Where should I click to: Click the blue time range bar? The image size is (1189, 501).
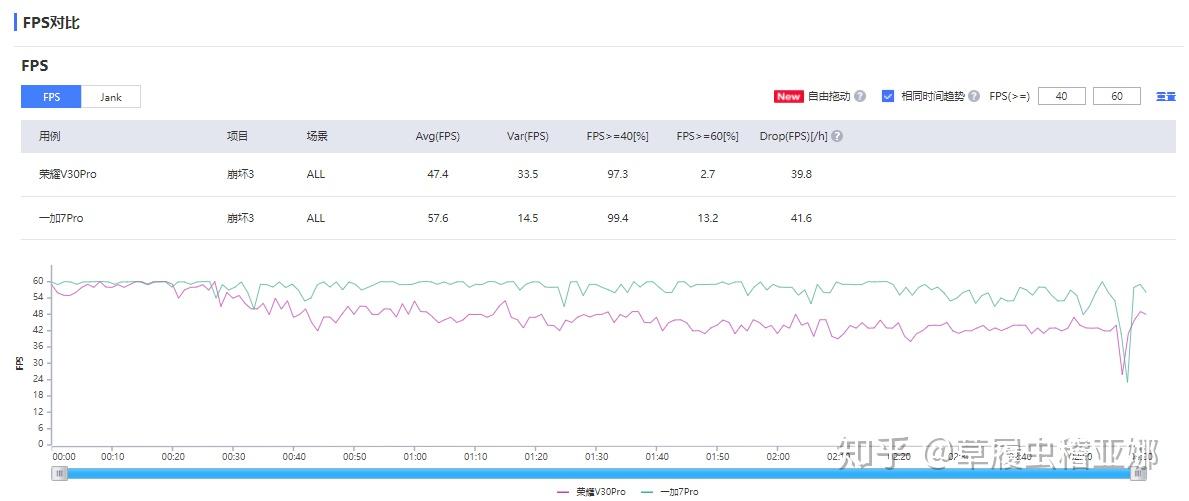tap(599, 473)
